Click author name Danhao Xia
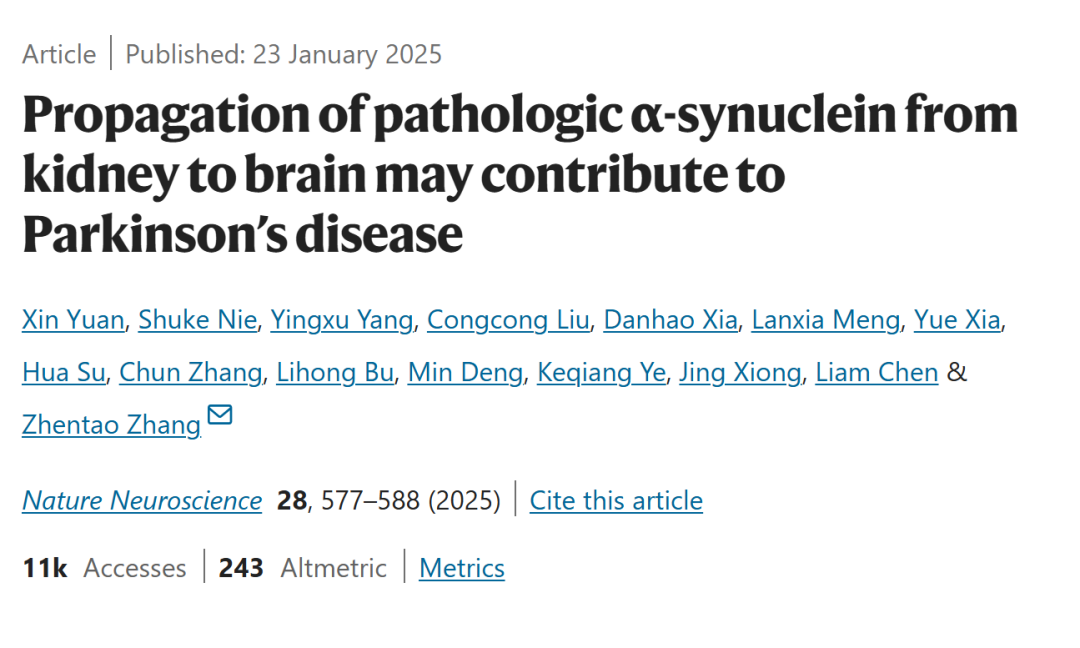Screen dimensions: 1080x648 pyautogui.click(x=670, y=320)
